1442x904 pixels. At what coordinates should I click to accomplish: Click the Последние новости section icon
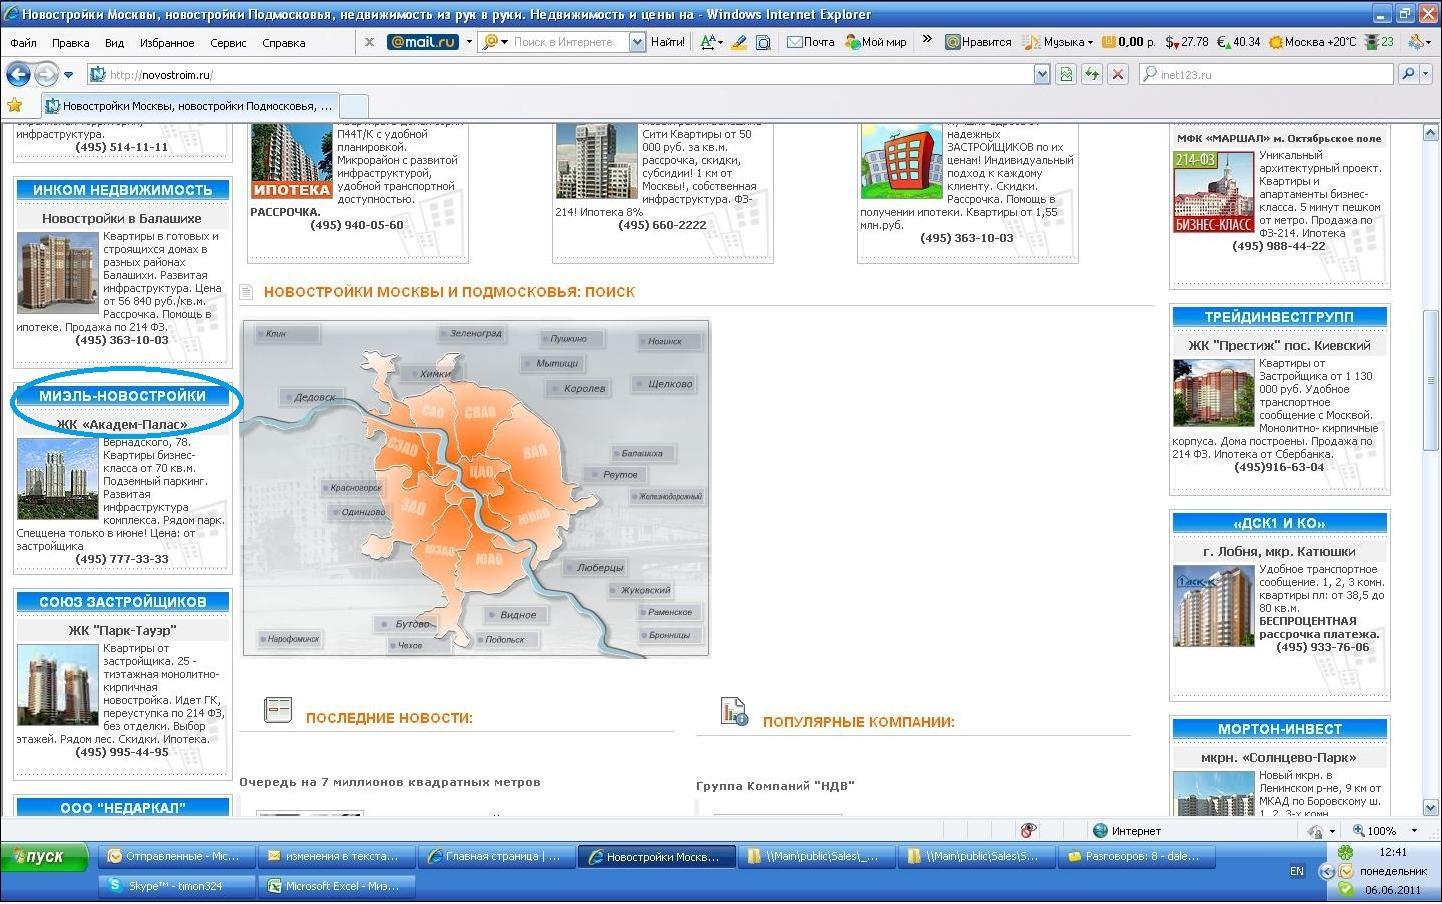278,710
